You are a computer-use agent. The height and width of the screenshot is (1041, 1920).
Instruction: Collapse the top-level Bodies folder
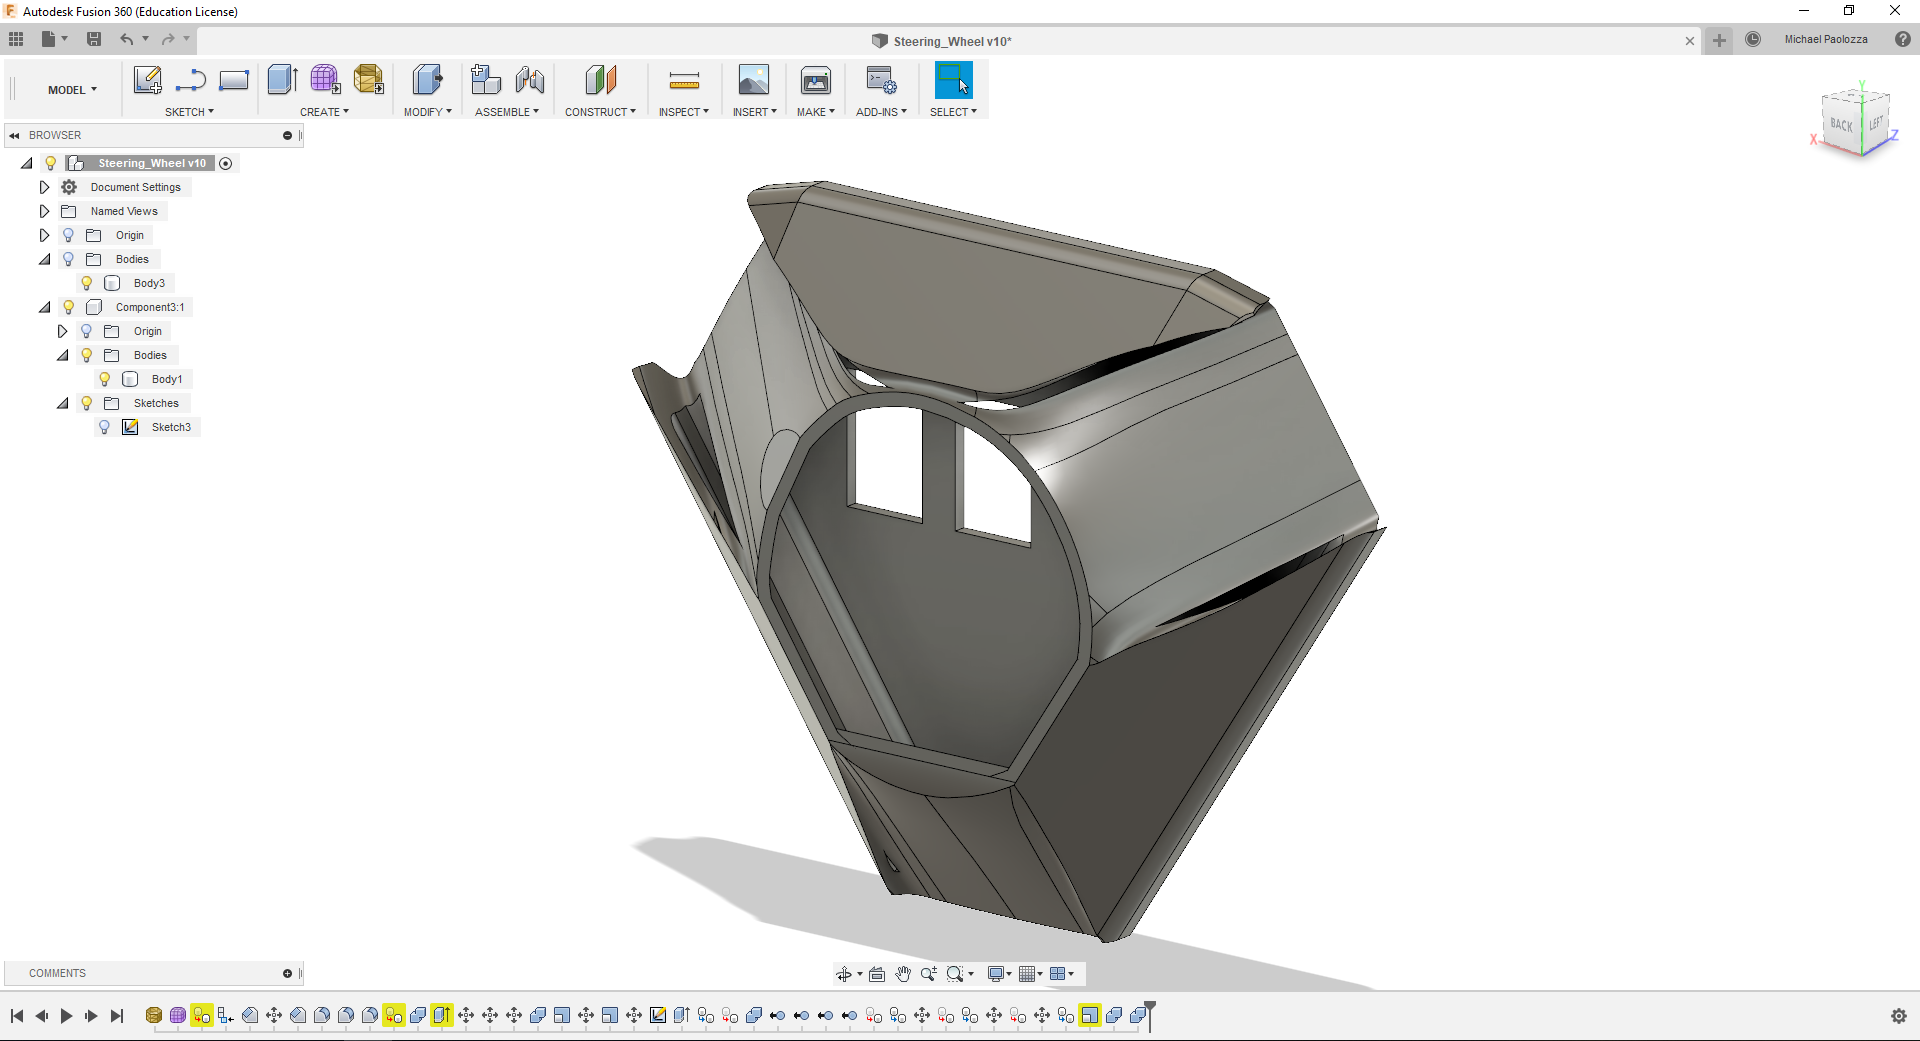point(44,259)
